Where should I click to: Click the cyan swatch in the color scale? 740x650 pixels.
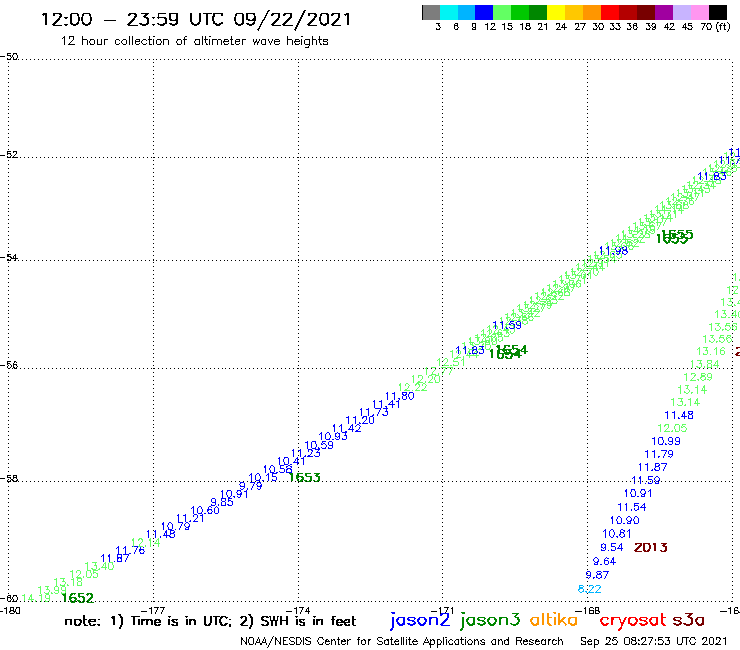(x=448, y=12)
